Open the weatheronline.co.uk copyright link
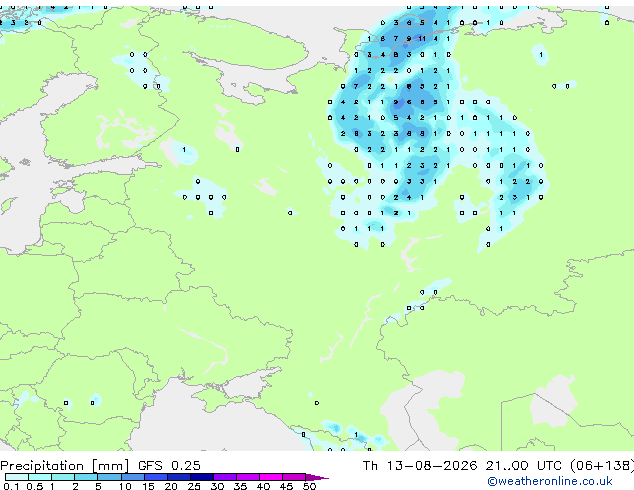Viewport: 634px width, 490px height. (x=549, y=481)
